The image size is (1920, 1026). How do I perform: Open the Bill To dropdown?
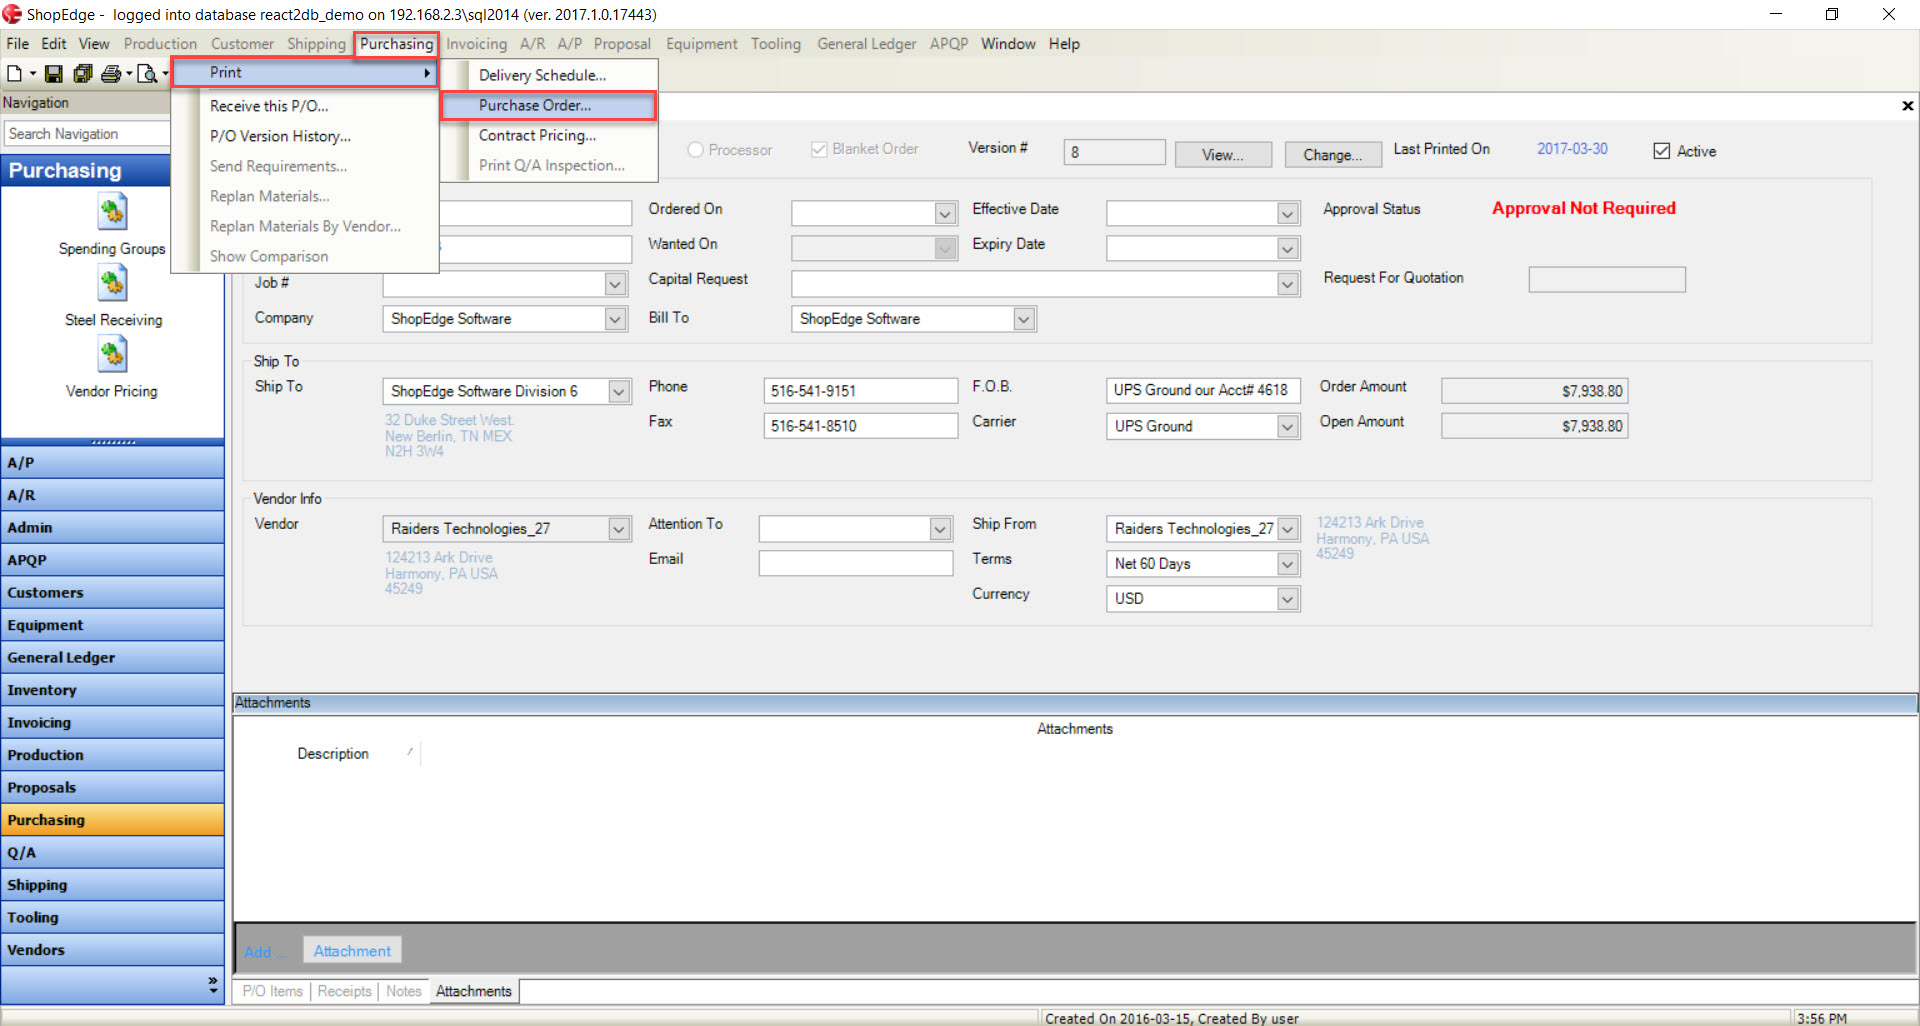click(1024, 319)
